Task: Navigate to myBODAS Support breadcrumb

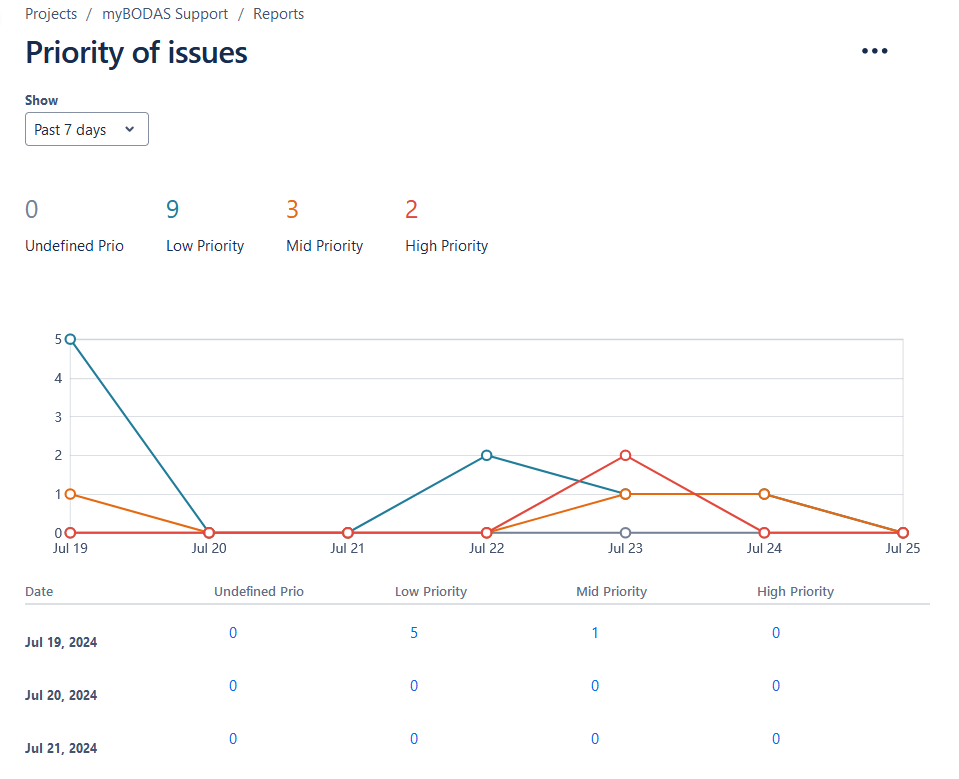Action: coord(165,14)
